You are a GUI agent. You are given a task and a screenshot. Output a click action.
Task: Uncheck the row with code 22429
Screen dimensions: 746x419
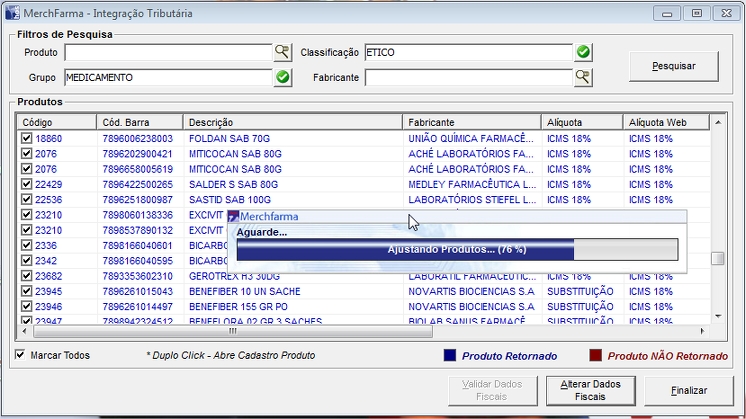click(27, 185)
